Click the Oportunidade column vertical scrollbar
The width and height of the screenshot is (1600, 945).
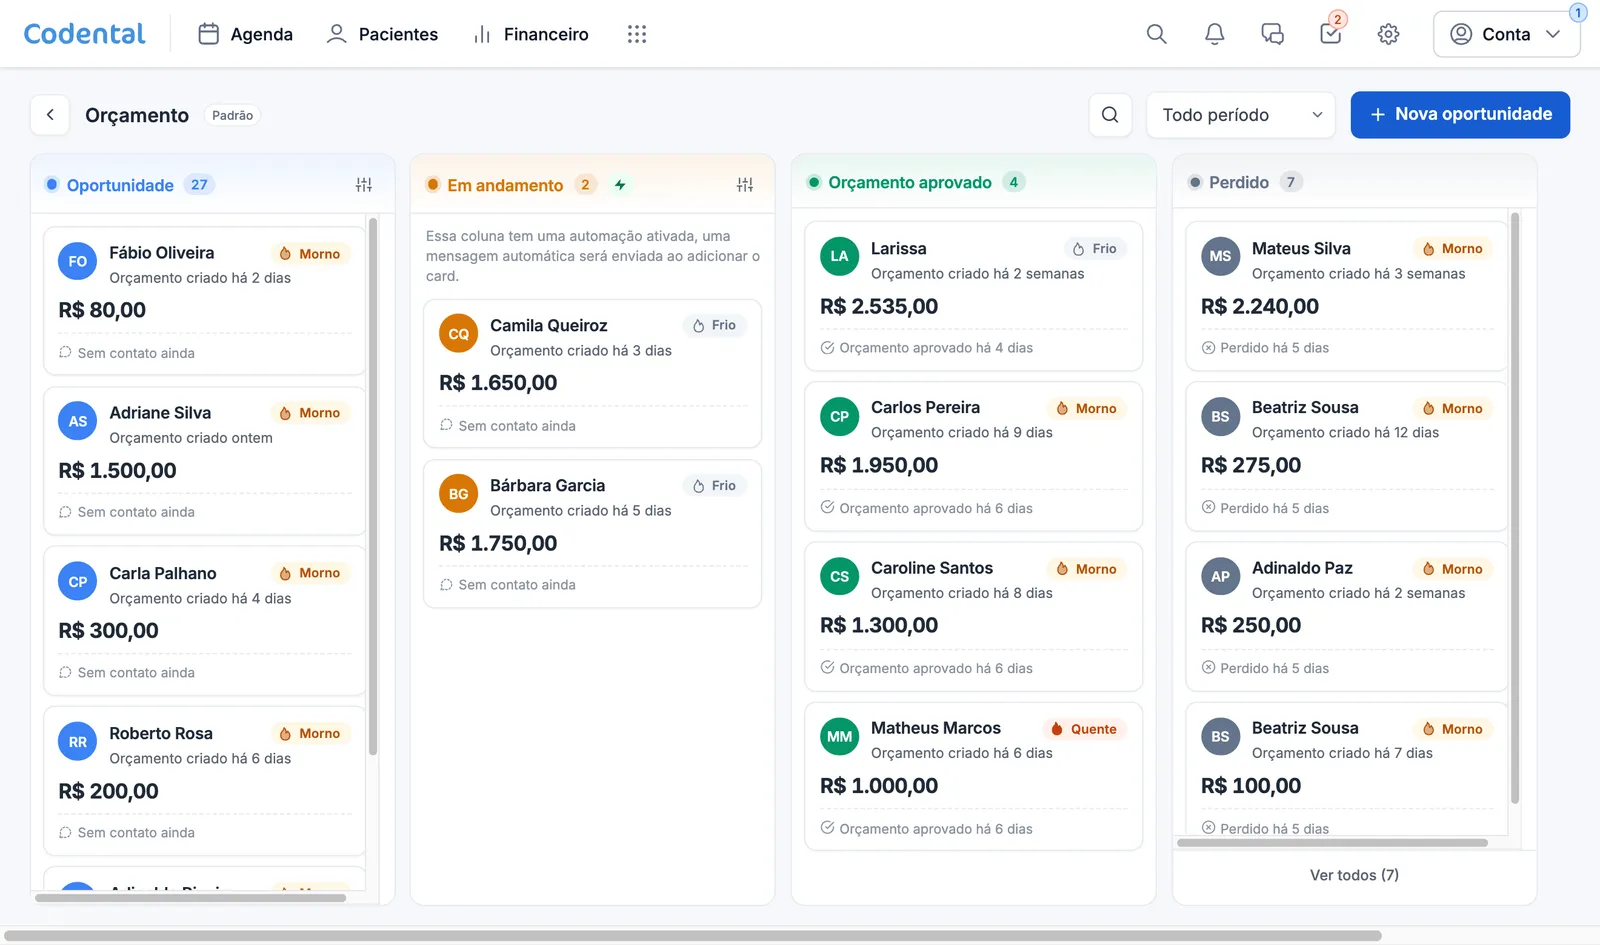[373, 486]
